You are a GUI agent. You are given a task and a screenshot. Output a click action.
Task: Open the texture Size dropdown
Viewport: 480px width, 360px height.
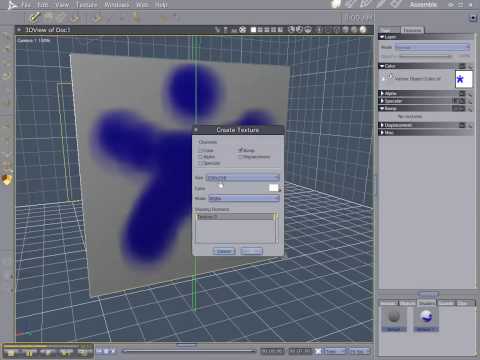pyautogui.click(x=242, y=178)
